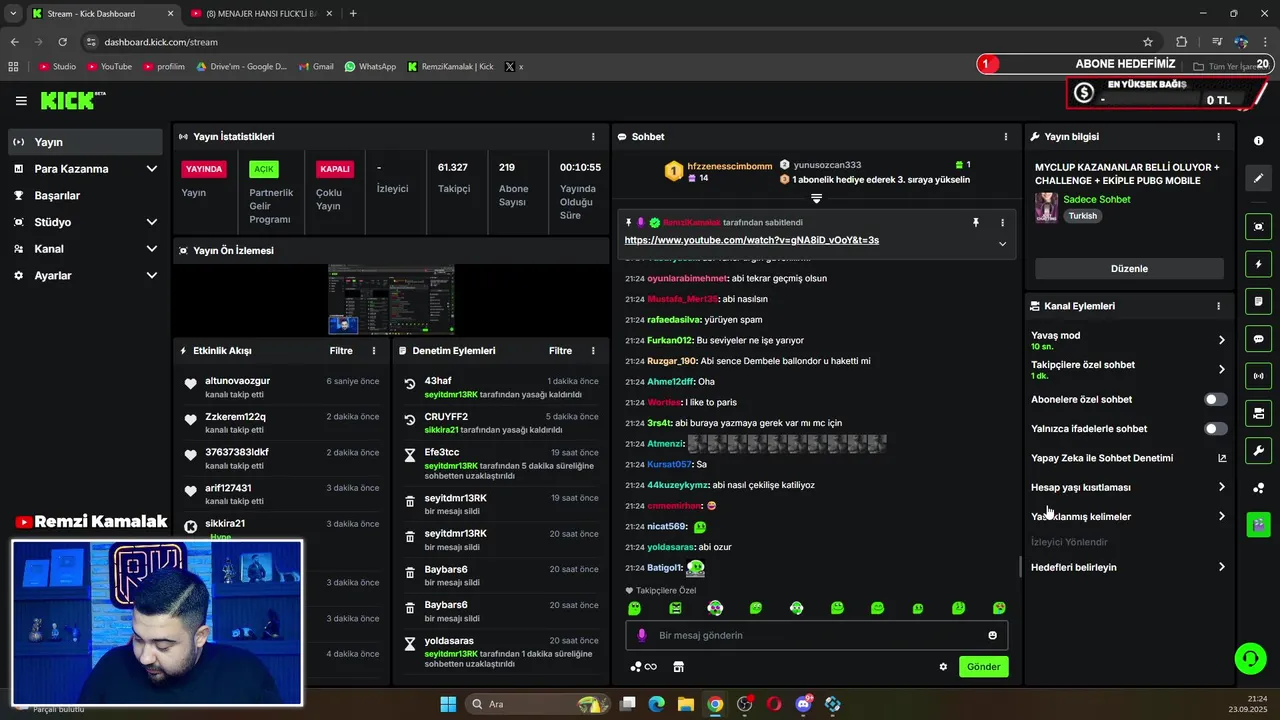Open the hamburger menu beside the Kick logo
The height and width of the screenshot is (720, 1280).
click(21, 101)
